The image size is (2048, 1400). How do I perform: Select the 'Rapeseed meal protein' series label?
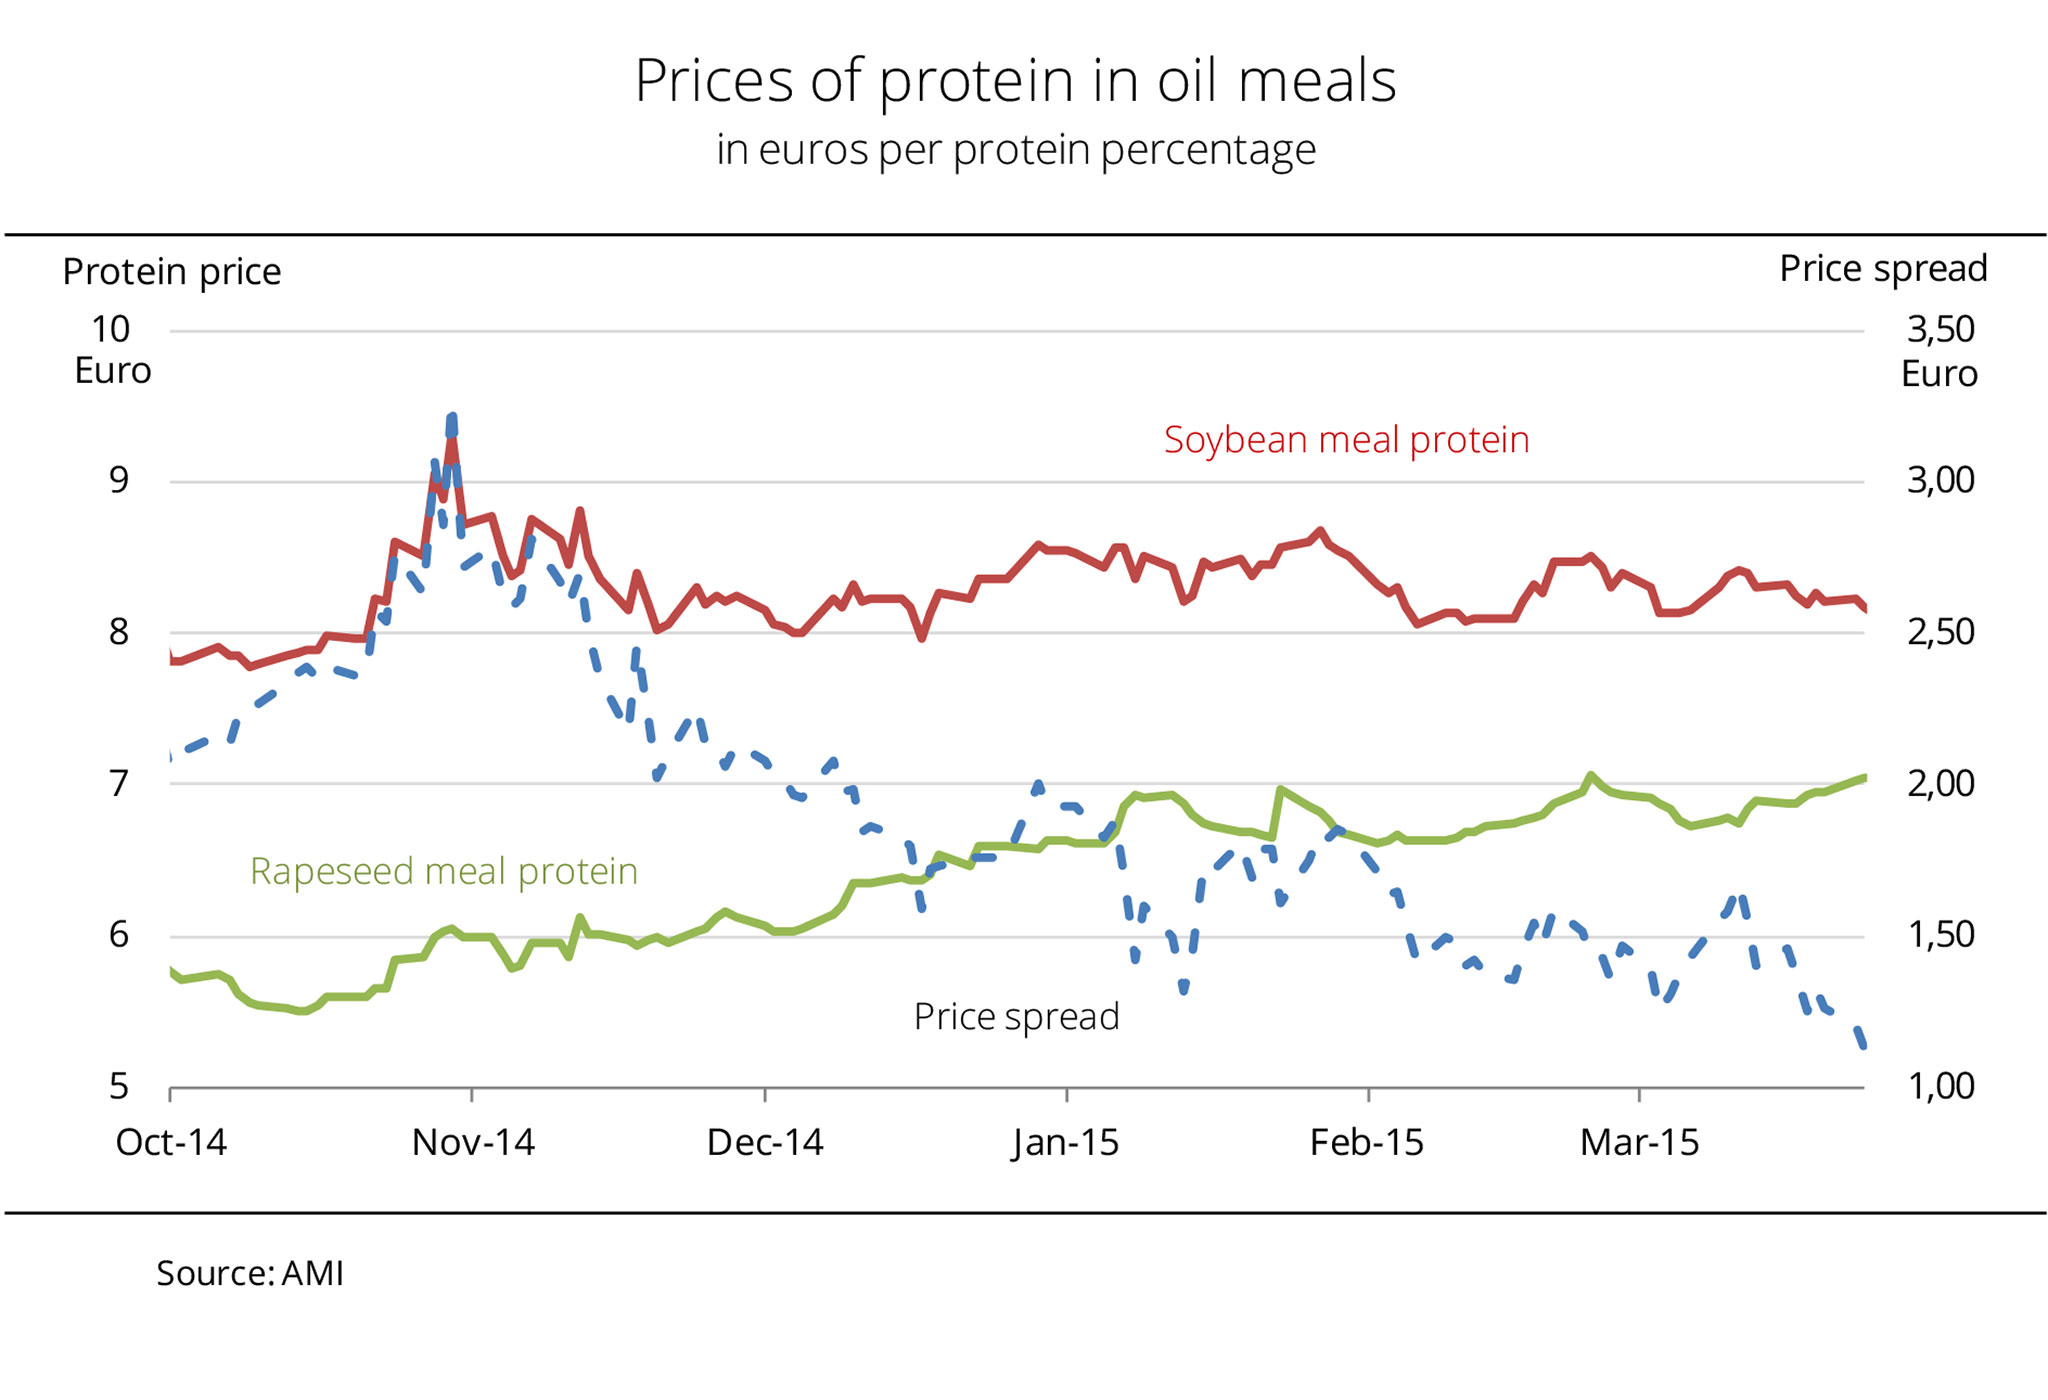(x=443, y=872)
